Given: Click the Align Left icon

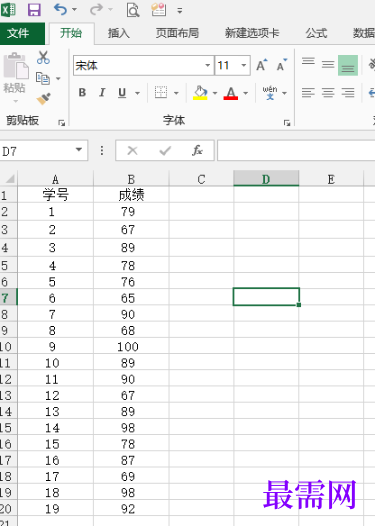Looking at the screenshot, I should pos(308,92).
